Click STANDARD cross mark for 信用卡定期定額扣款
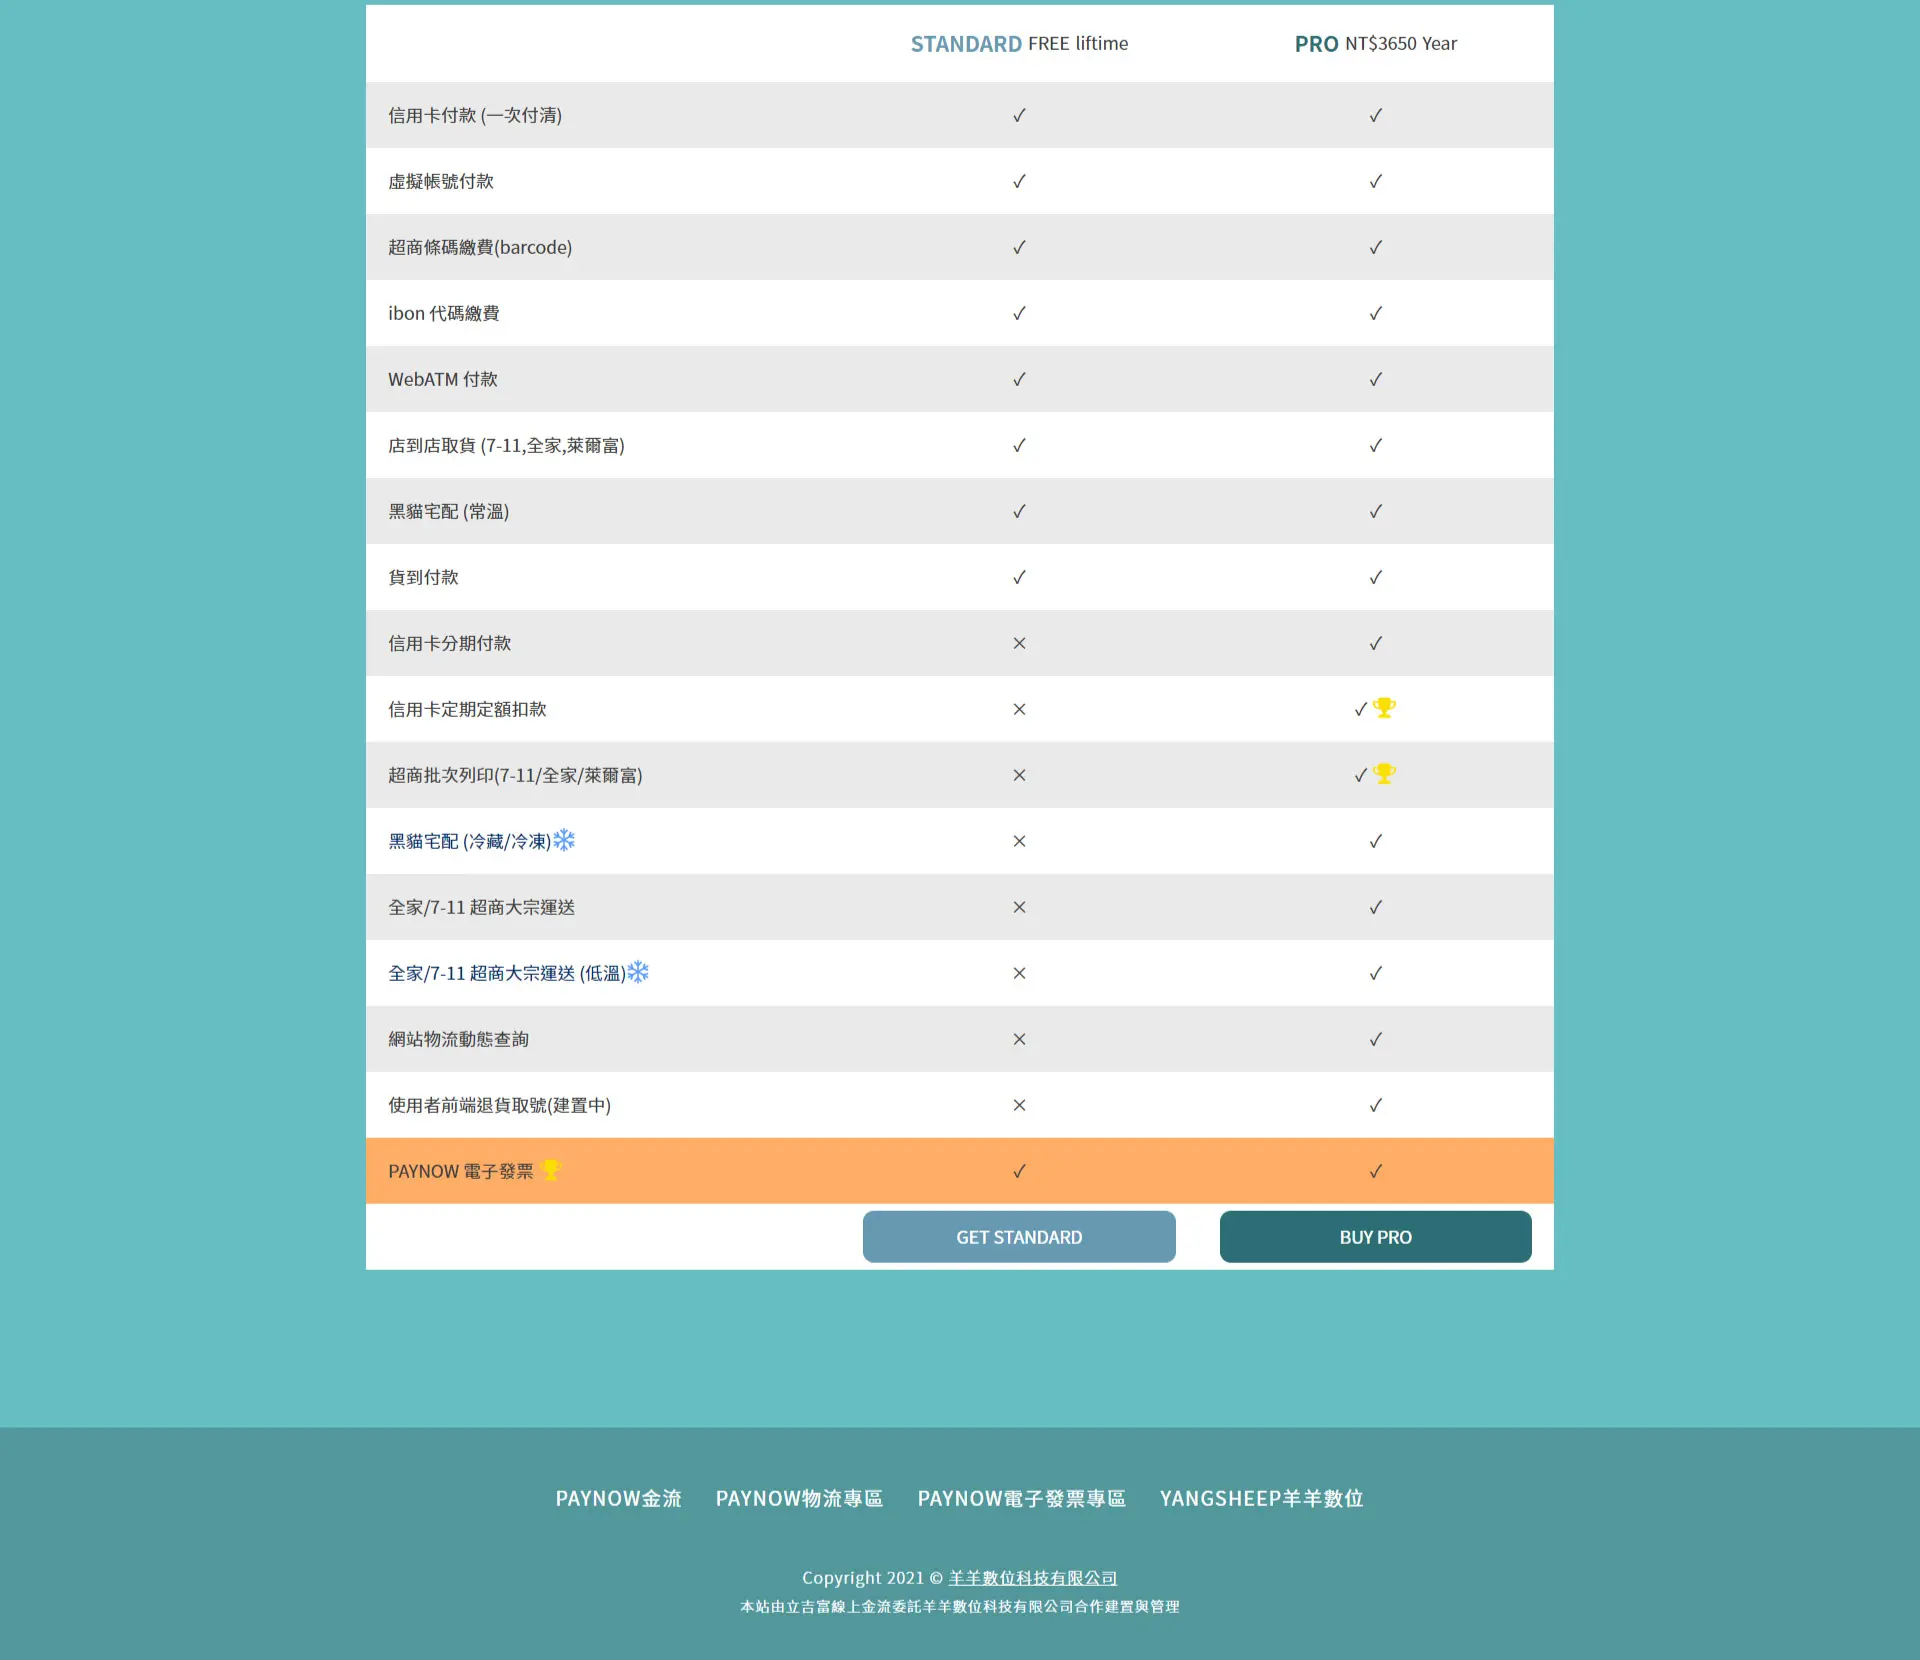This screenshot has width=1920, height=1660. tap(1019, 709)
